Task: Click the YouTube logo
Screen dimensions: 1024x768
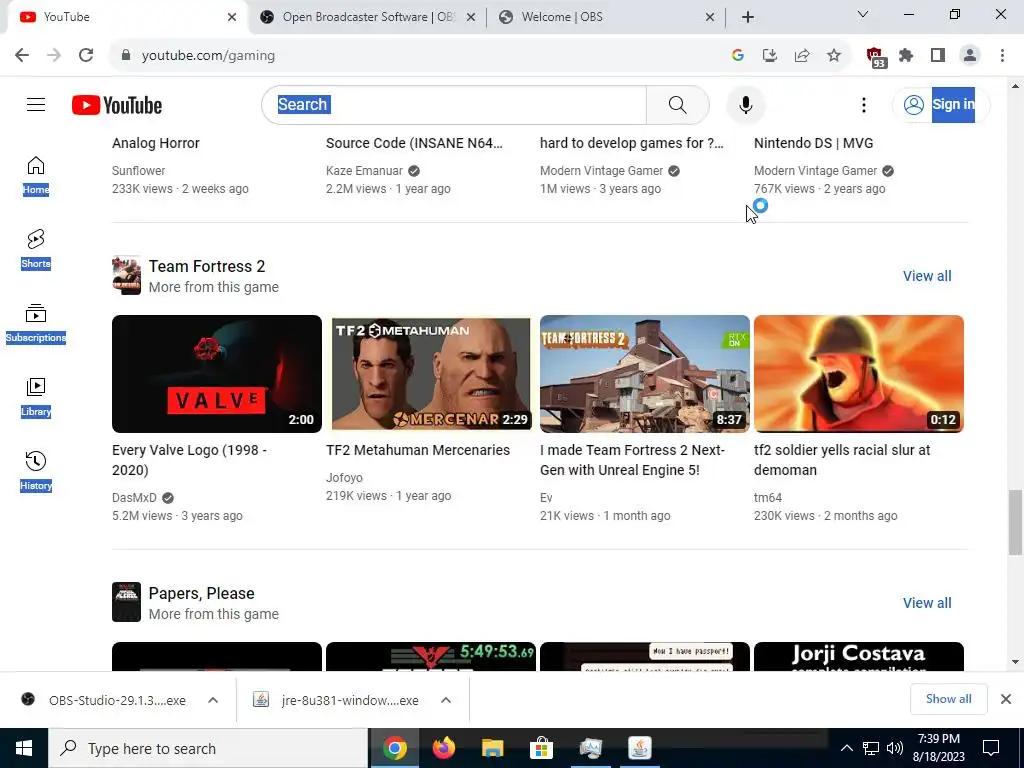Action: pyautogui.click(x=117, y=105)
